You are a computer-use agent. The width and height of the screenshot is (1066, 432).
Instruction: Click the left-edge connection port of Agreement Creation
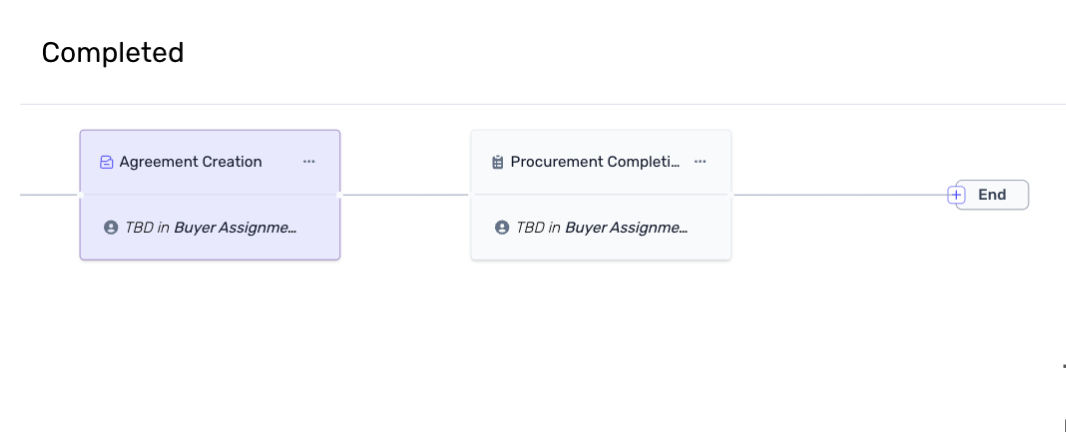[x=80, y=195]
